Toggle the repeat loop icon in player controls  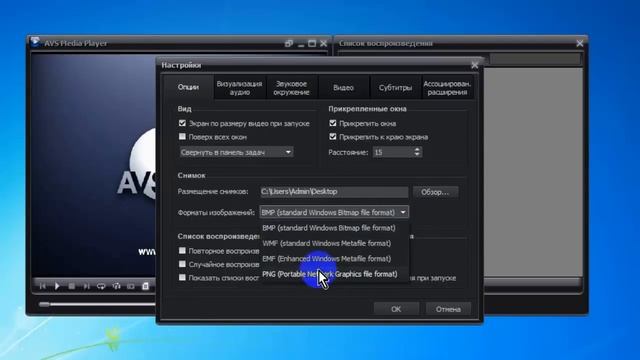[x=101, y=287]
